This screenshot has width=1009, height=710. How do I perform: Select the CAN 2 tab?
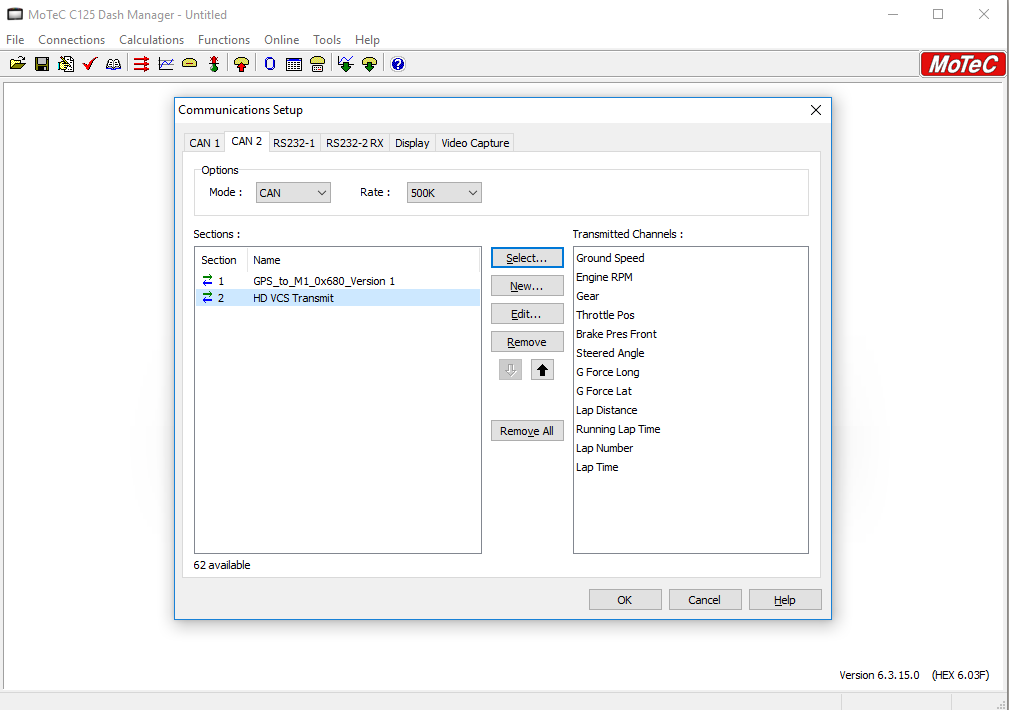click(x=246, y=142)
